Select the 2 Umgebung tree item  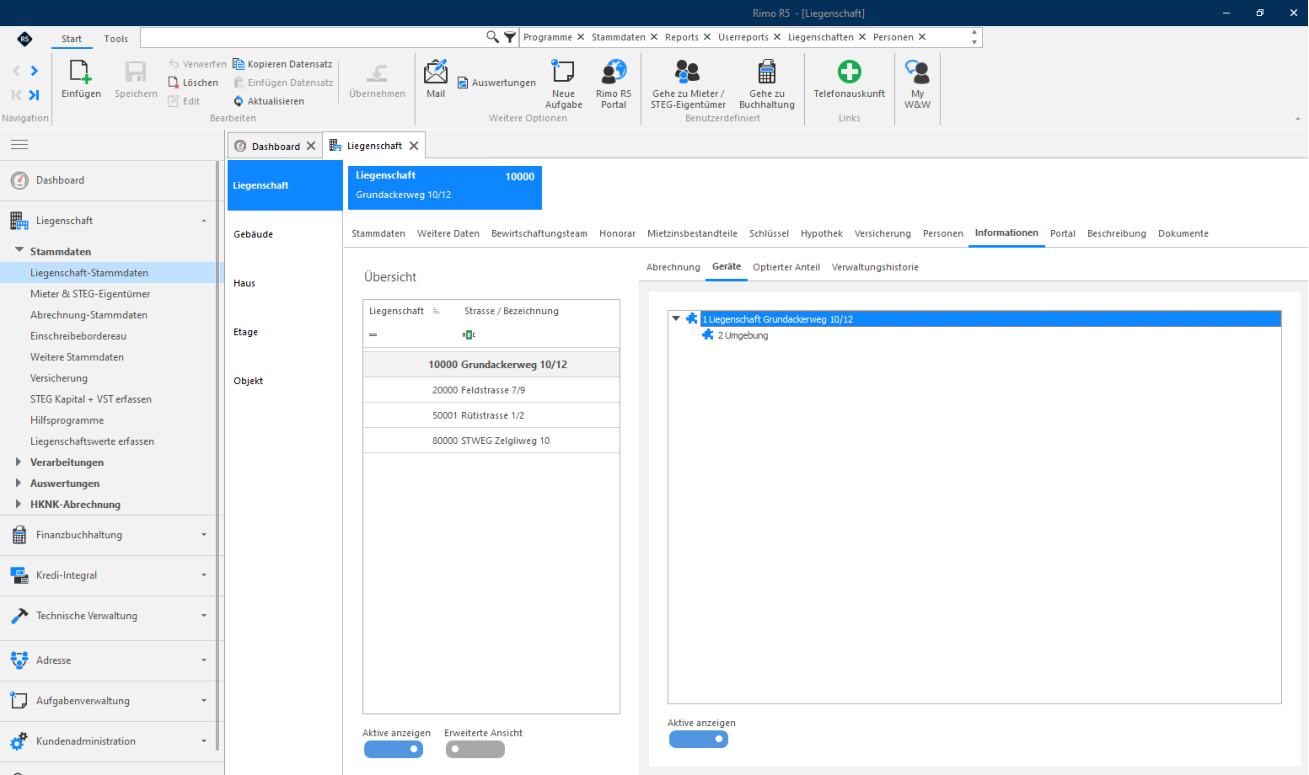tap(743, 335)
